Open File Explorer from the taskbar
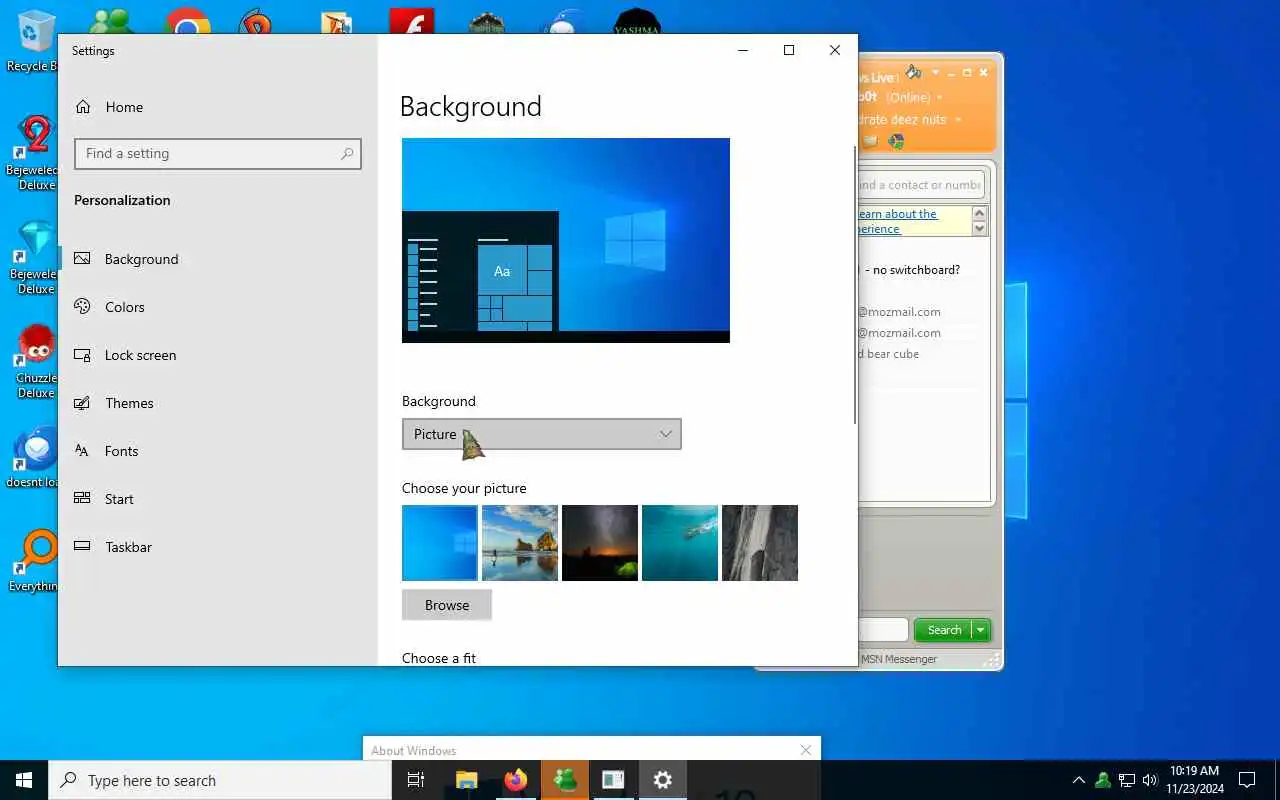The image size is (1280, 800). click(x=467, y=780)
